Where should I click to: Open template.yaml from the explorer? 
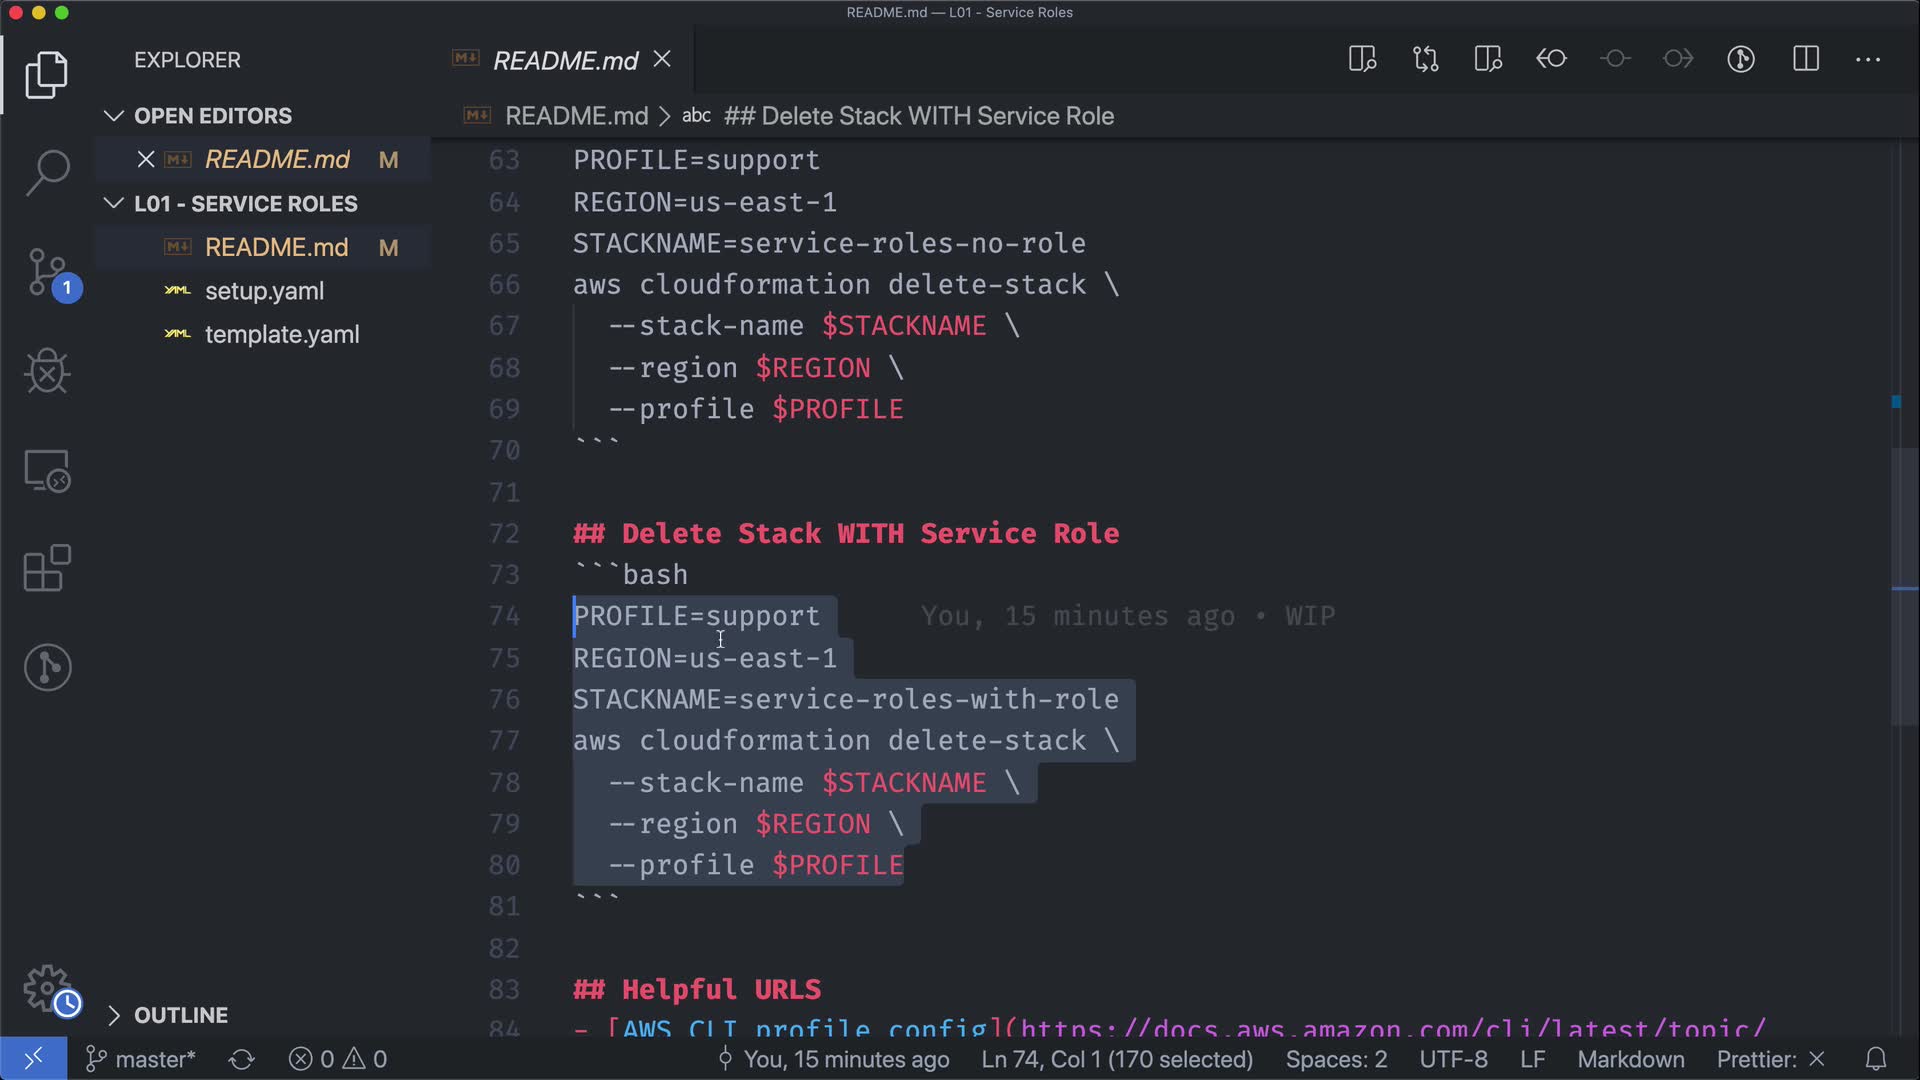(281, 334)
